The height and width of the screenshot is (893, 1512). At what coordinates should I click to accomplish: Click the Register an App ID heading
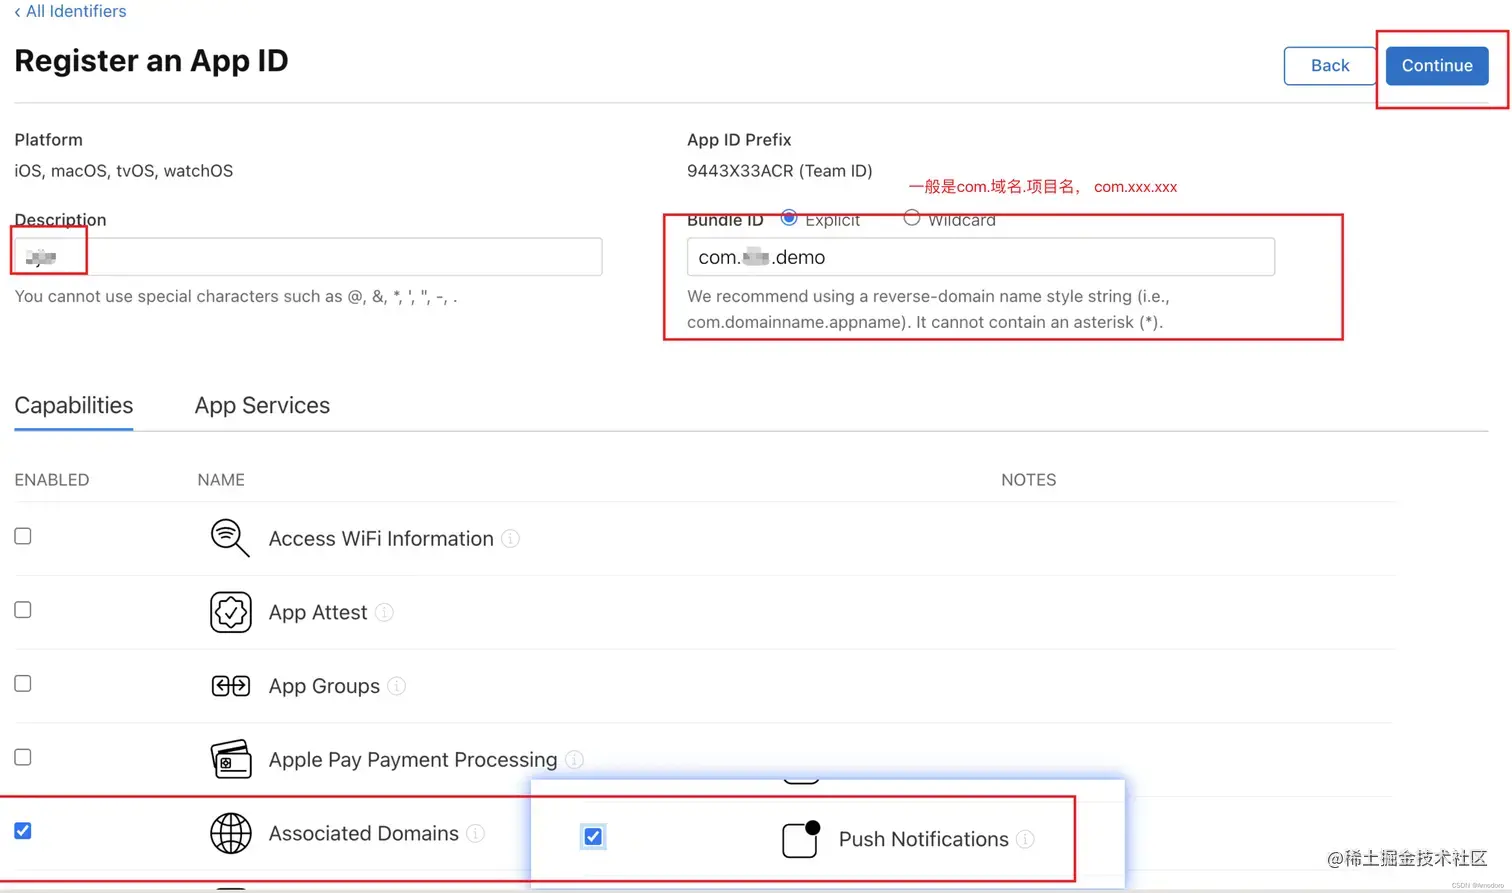(151, 61)
